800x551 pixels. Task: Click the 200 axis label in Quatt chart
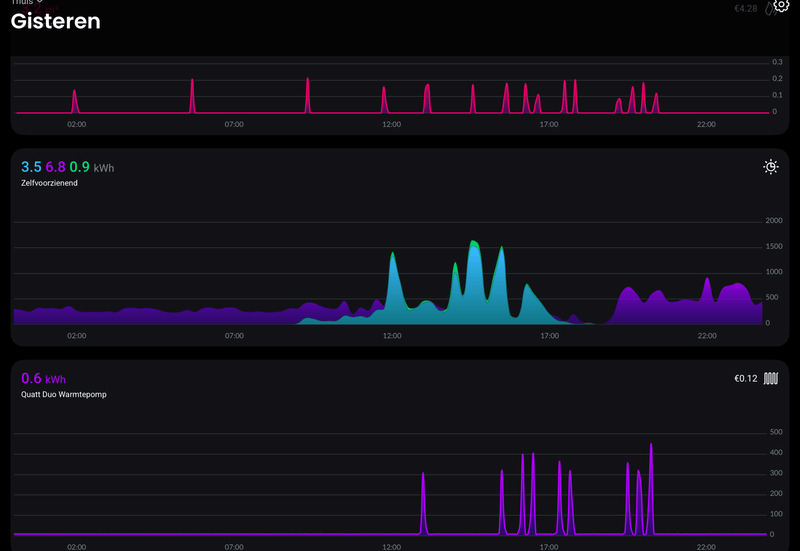tap(776, 493)
